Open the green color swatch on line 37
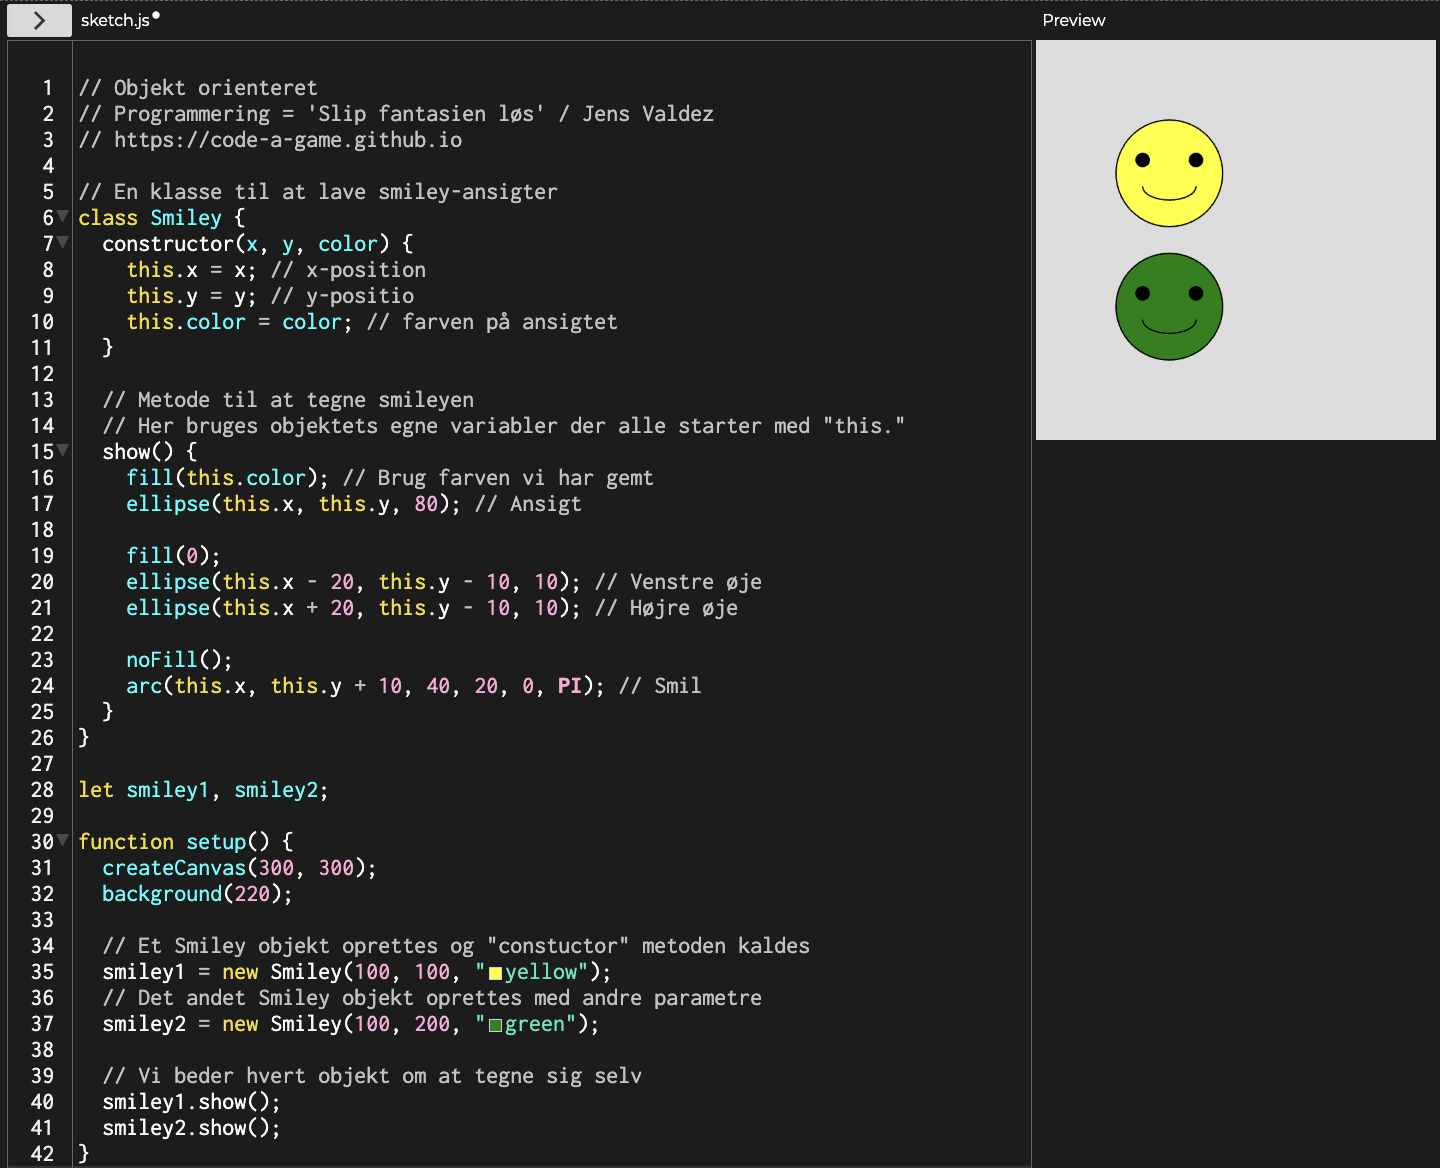Viewport: 1440px width, 1168px height. (x=495, y=1025)
